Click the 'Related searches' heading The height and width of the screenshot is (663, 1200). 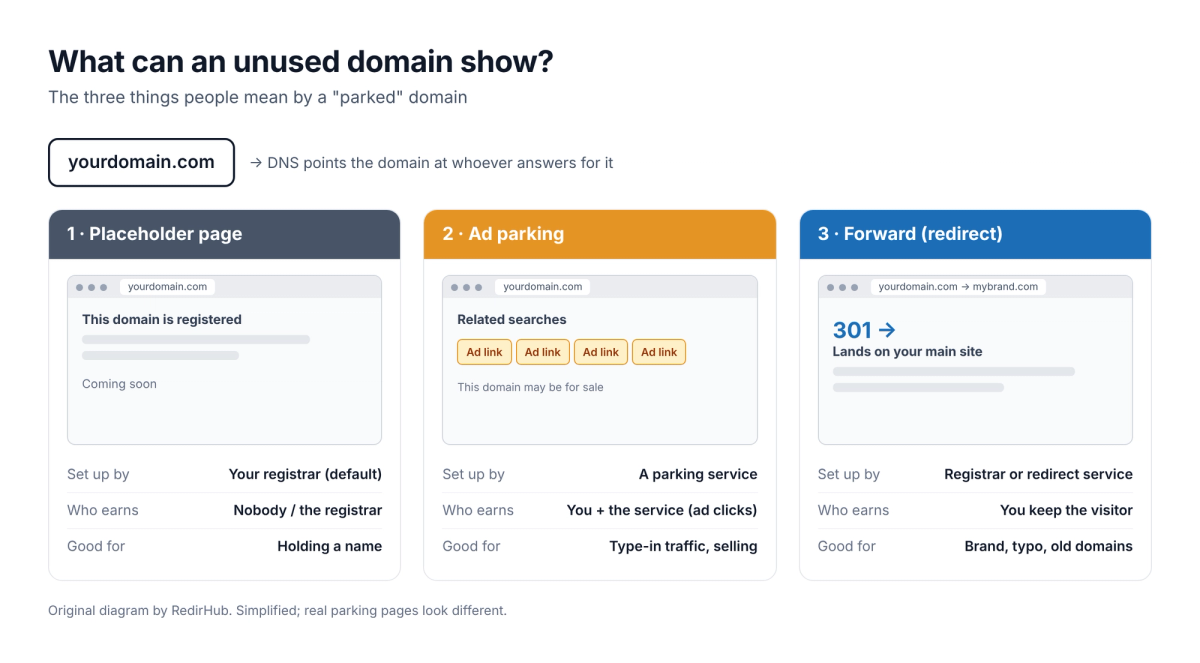[512, 320]
